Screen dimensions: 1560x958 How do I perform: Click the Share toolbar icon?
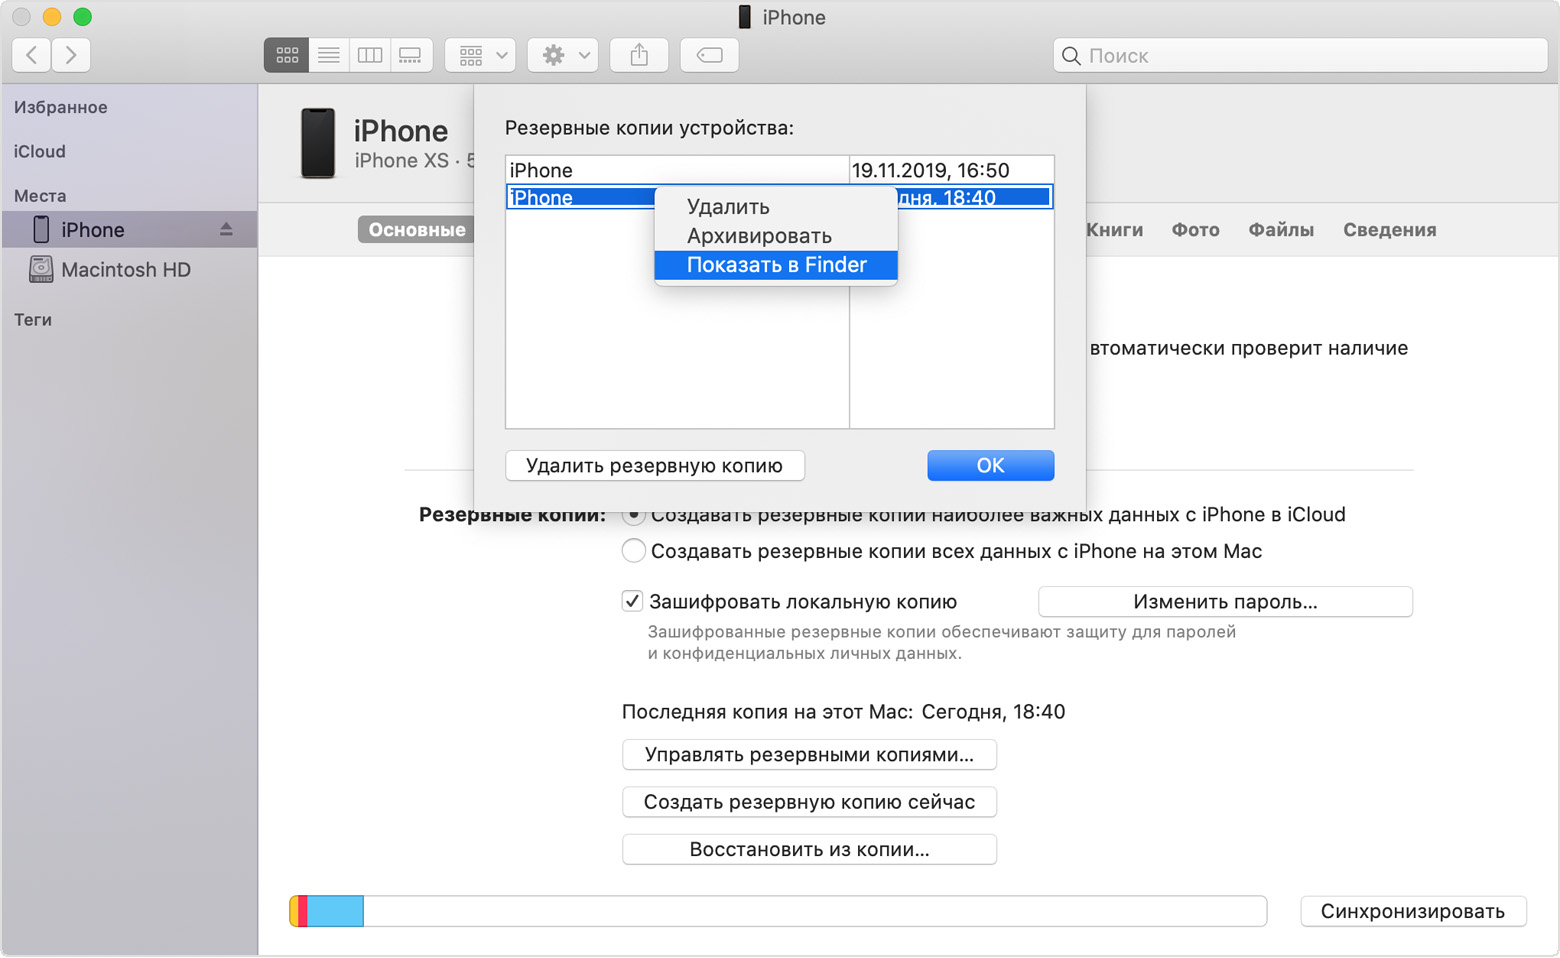640,55
